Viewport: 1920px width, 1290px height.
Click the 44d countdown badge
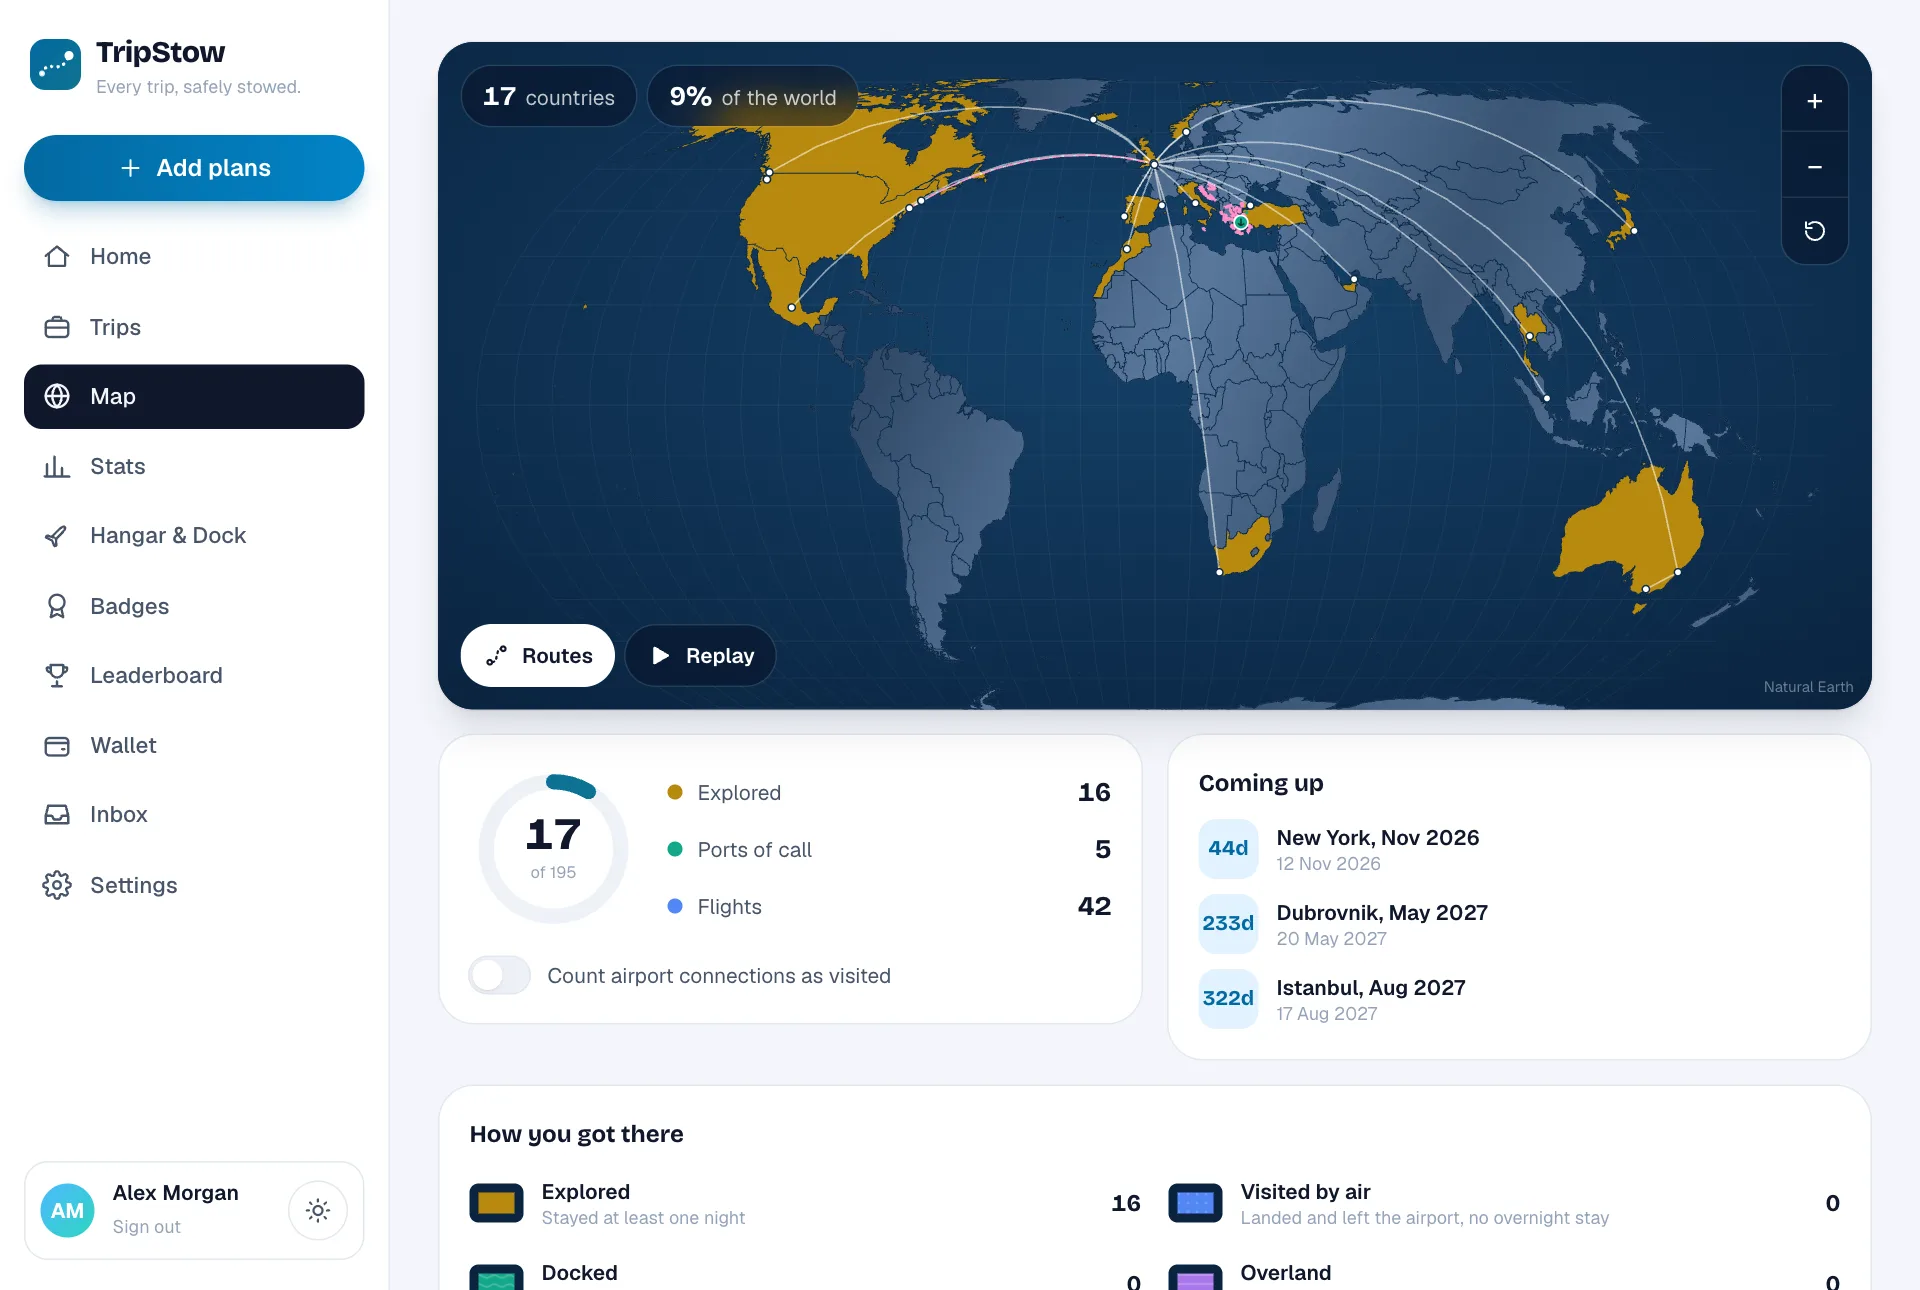[1228, 849]
